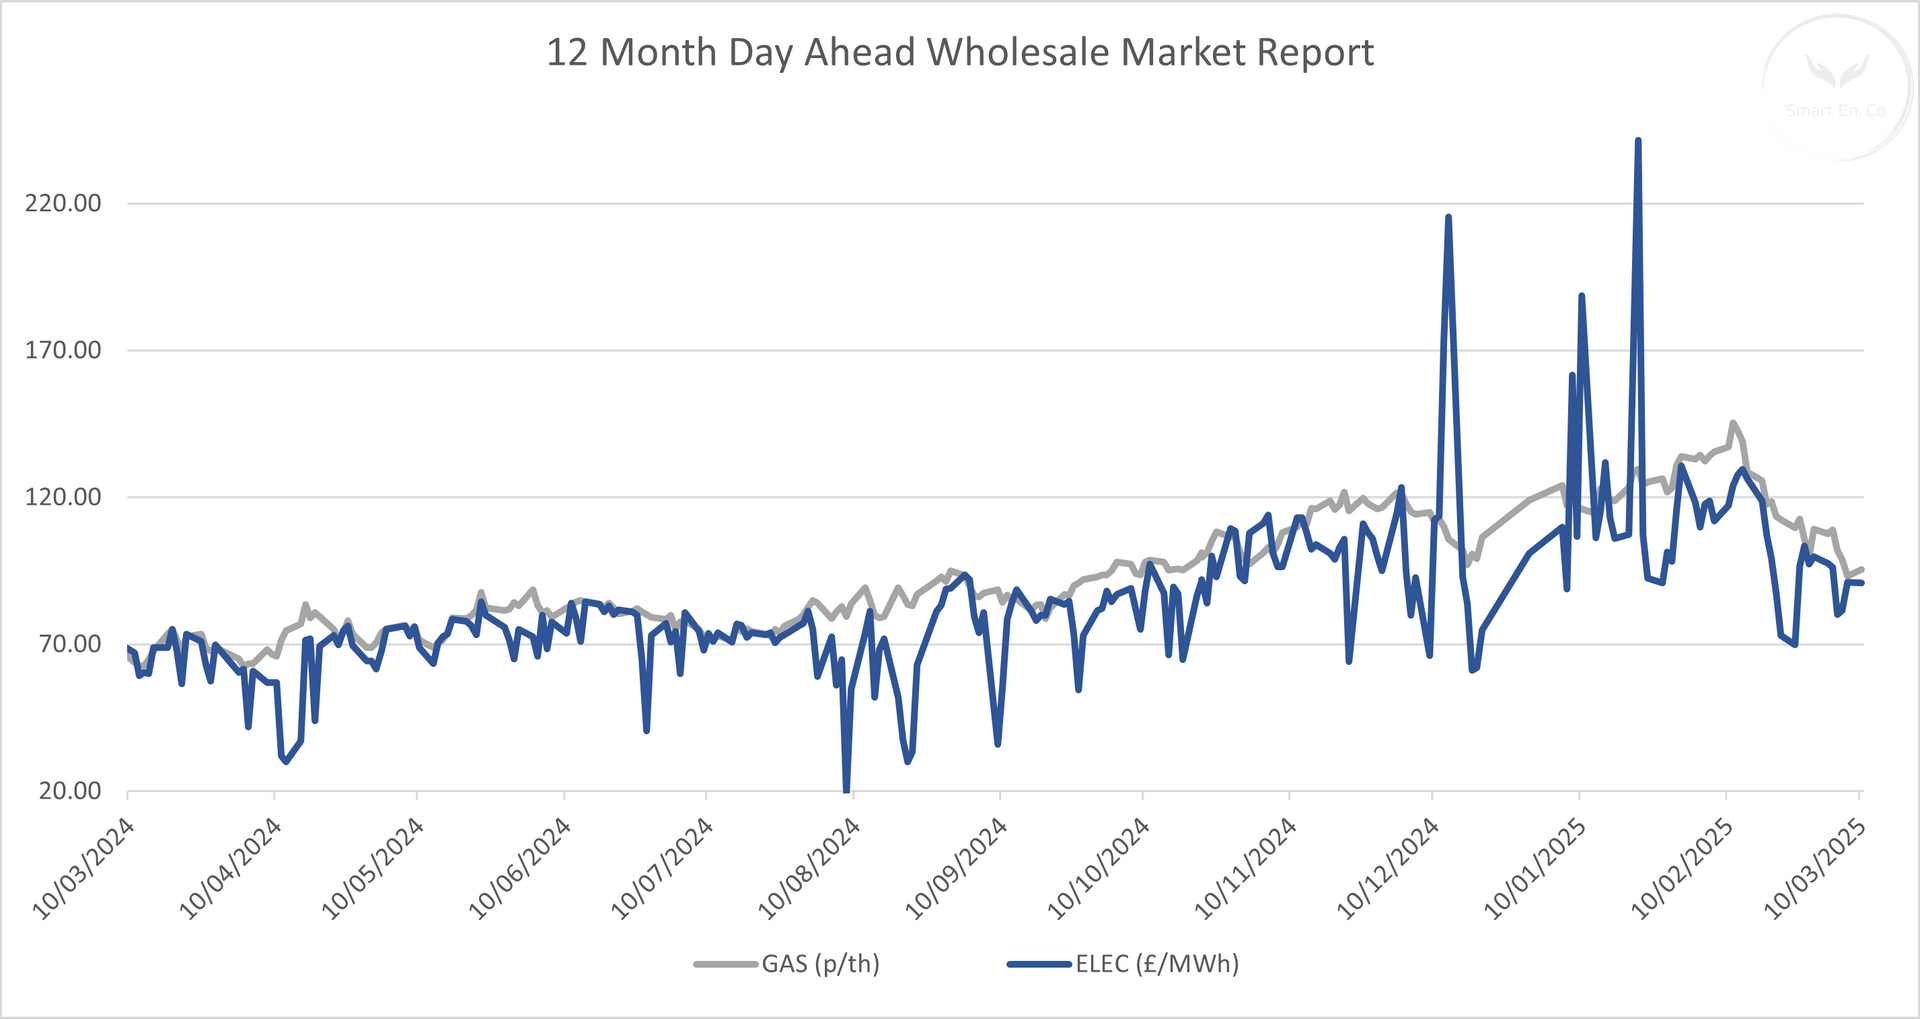Image resolution: width=1920 pixels, height=1019 pixels.
Task: Click the 220.00 y-axis label
Action: (63, 203)
